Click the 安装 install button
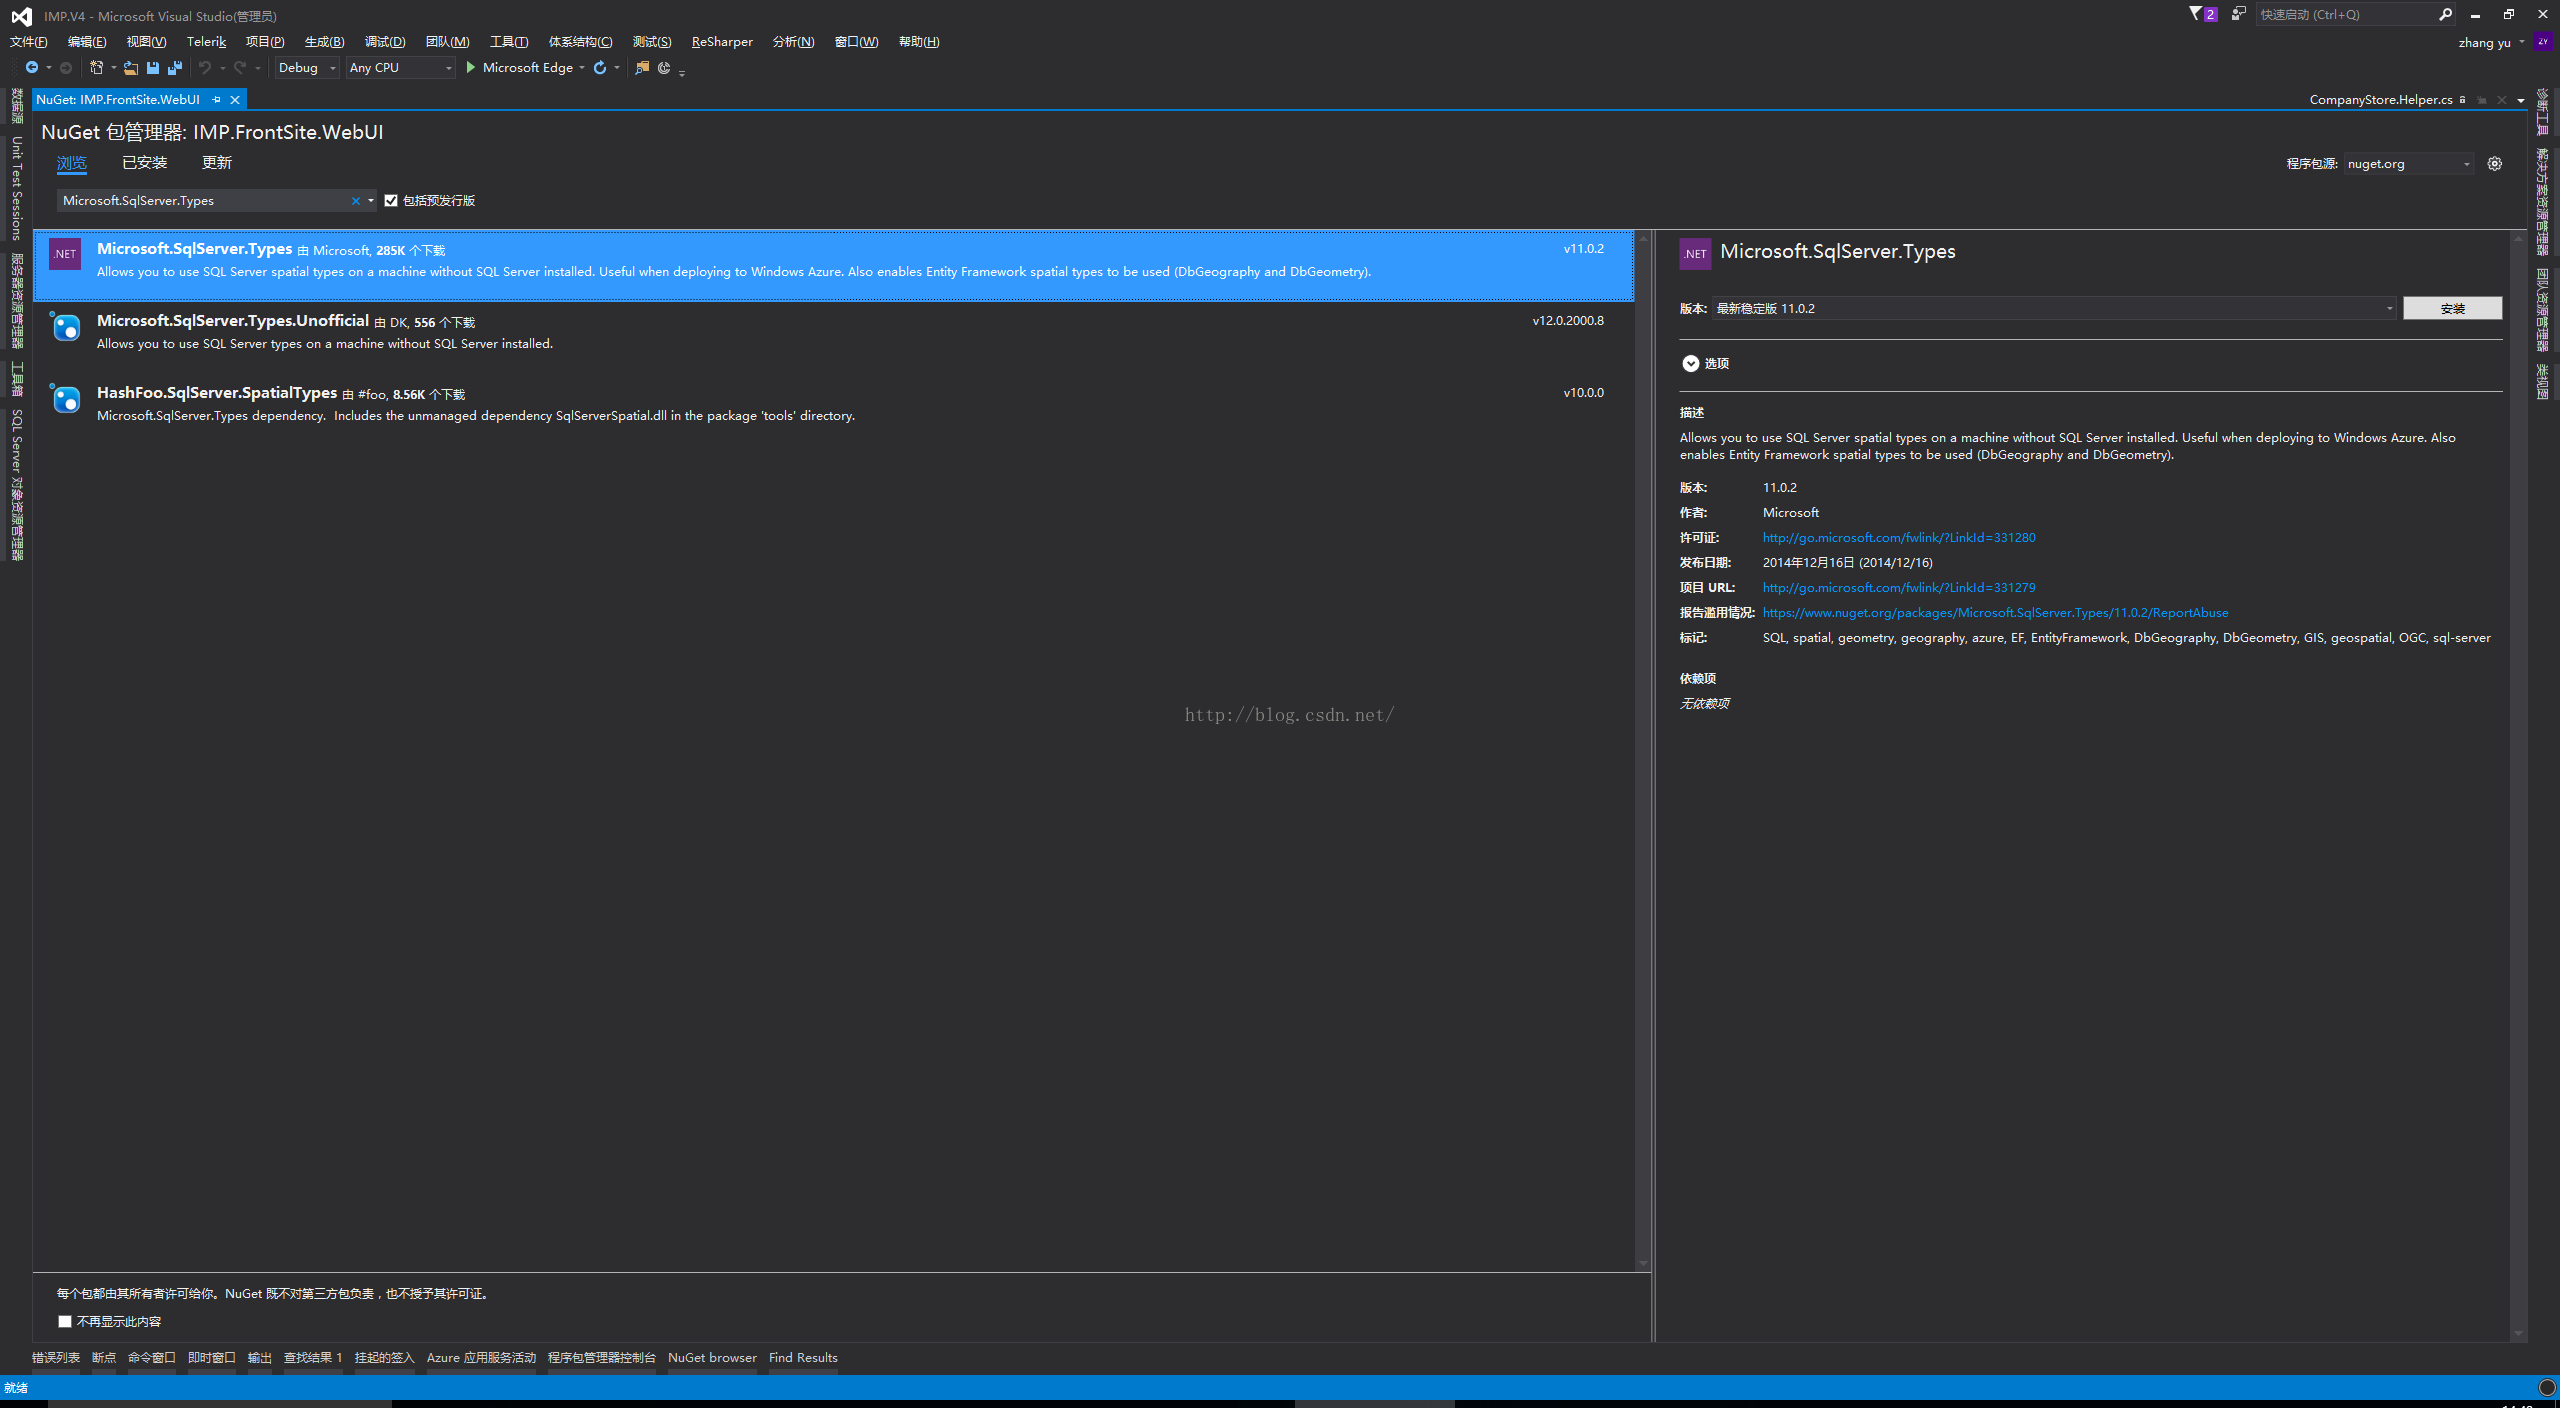The image size is (2560, 1408). point(2452,308)
